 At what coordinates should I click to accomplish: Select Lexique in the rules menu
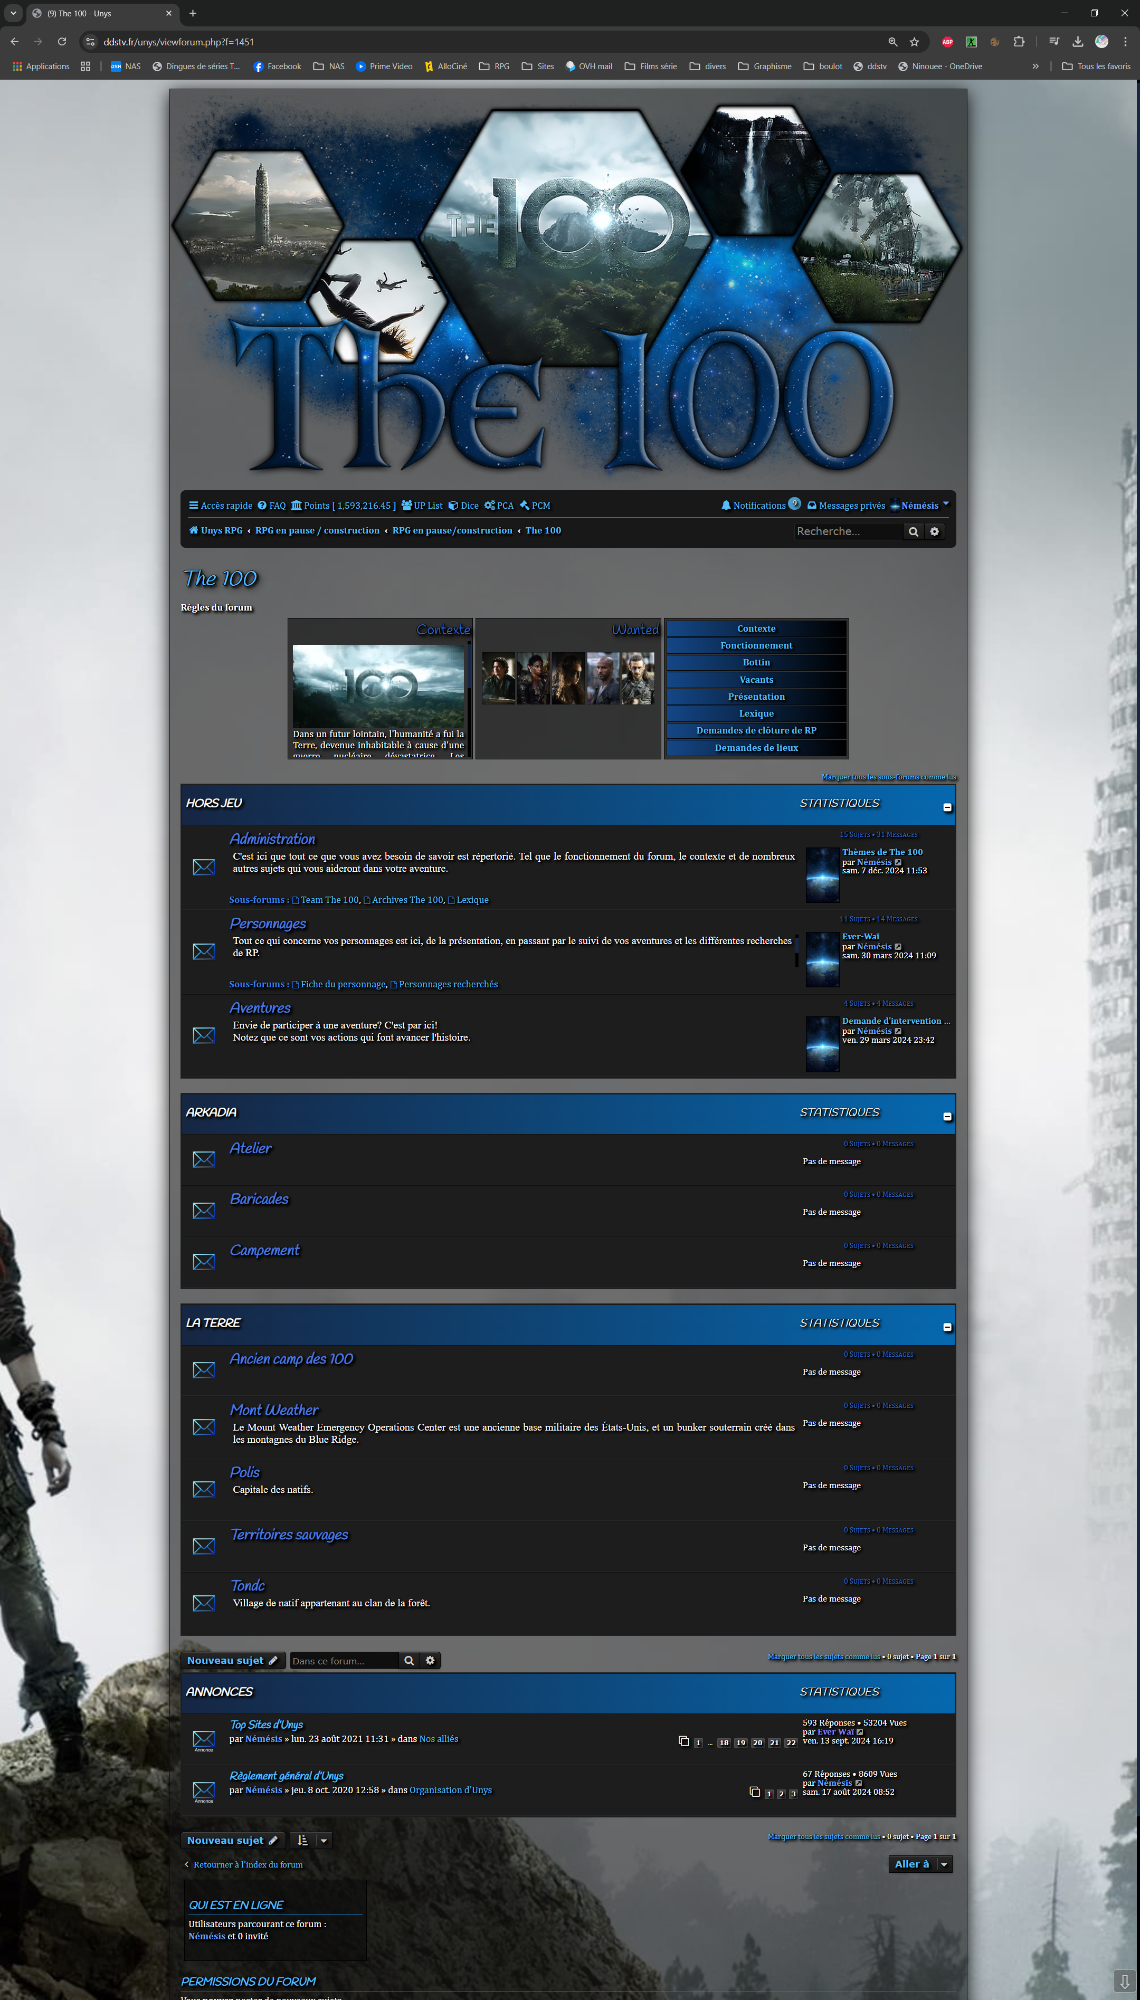pos(757,714)
